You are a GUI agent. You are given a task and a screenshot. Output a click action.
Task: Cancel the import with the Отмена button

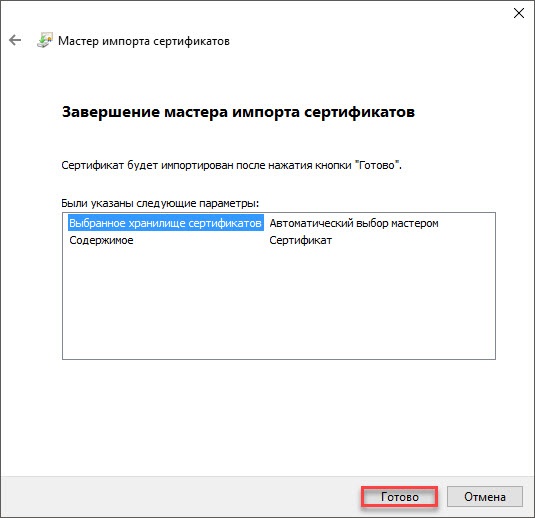click(485, 497)
